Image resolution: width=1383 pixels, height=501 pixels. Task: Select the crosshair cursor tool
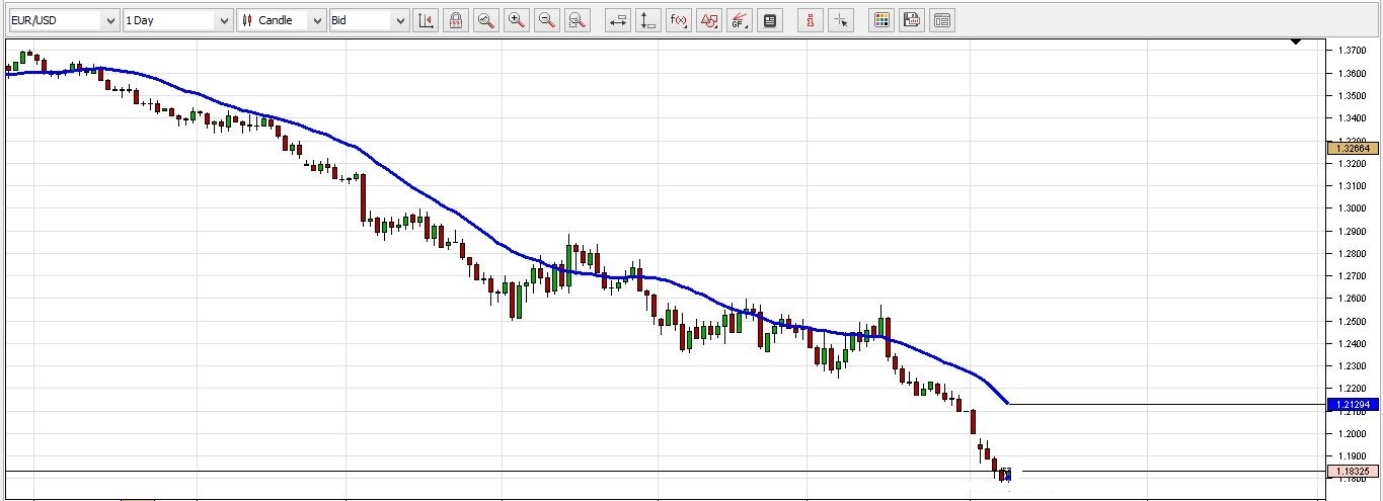(840, 20)
